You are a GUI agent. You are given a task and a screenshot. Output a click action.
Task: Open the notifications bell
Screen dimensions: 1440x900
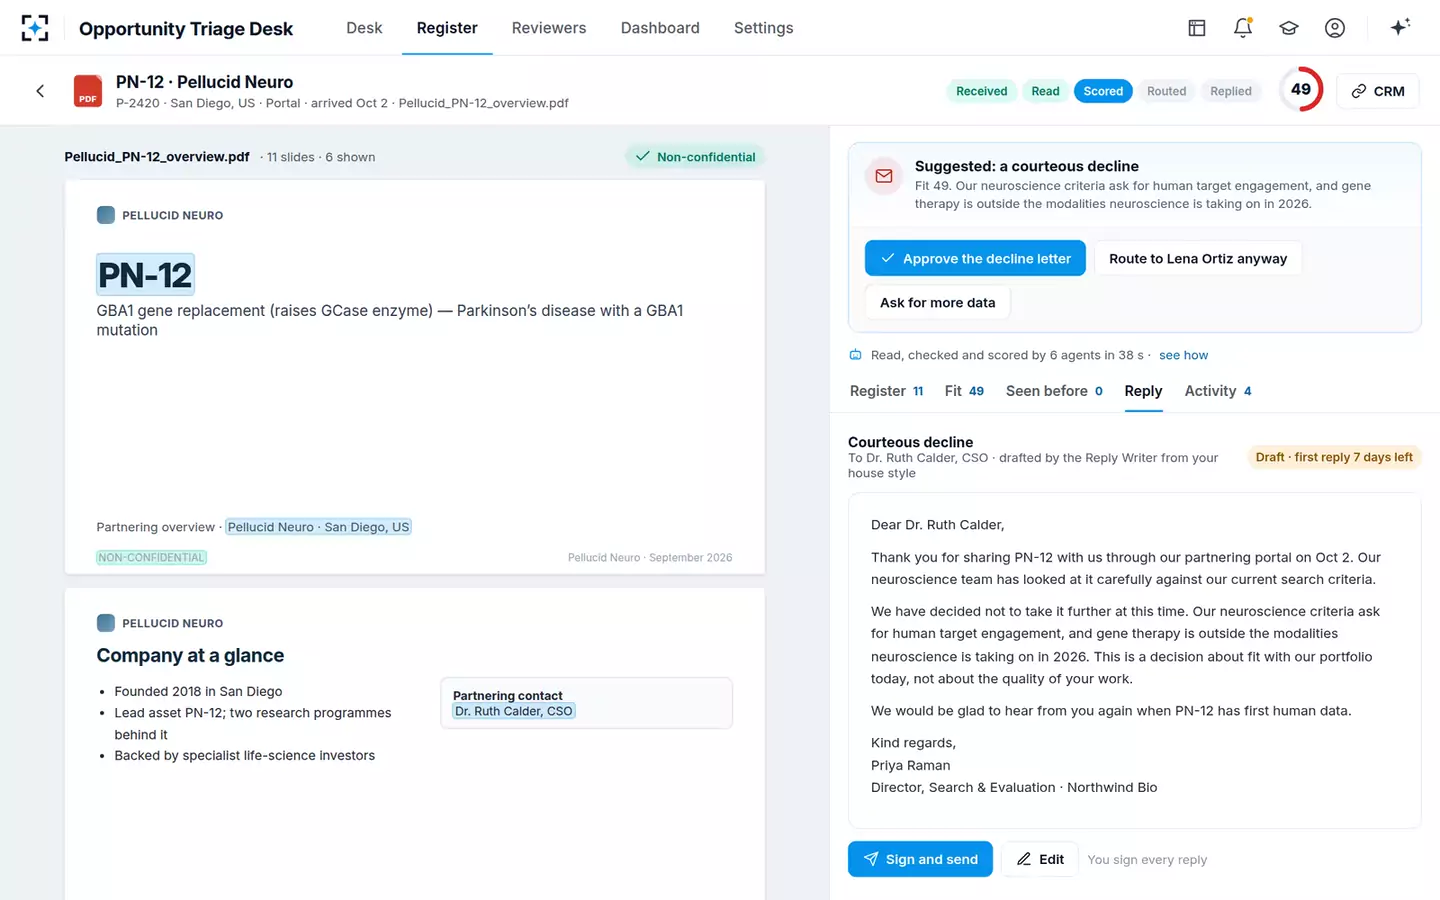pos(1243,28)
